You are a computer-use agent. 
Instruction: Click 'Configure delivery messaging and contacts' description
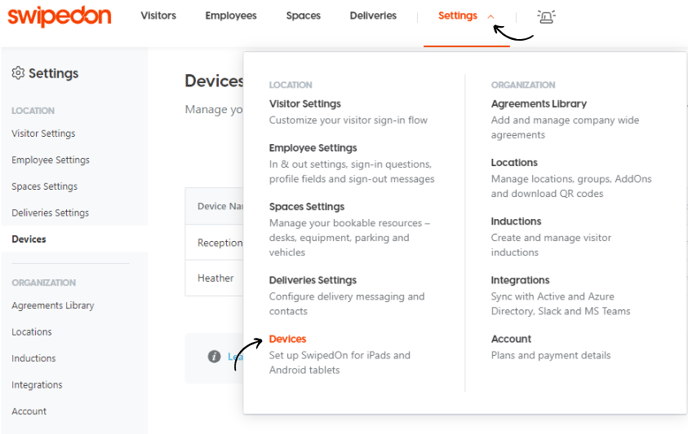pos(347,304)
